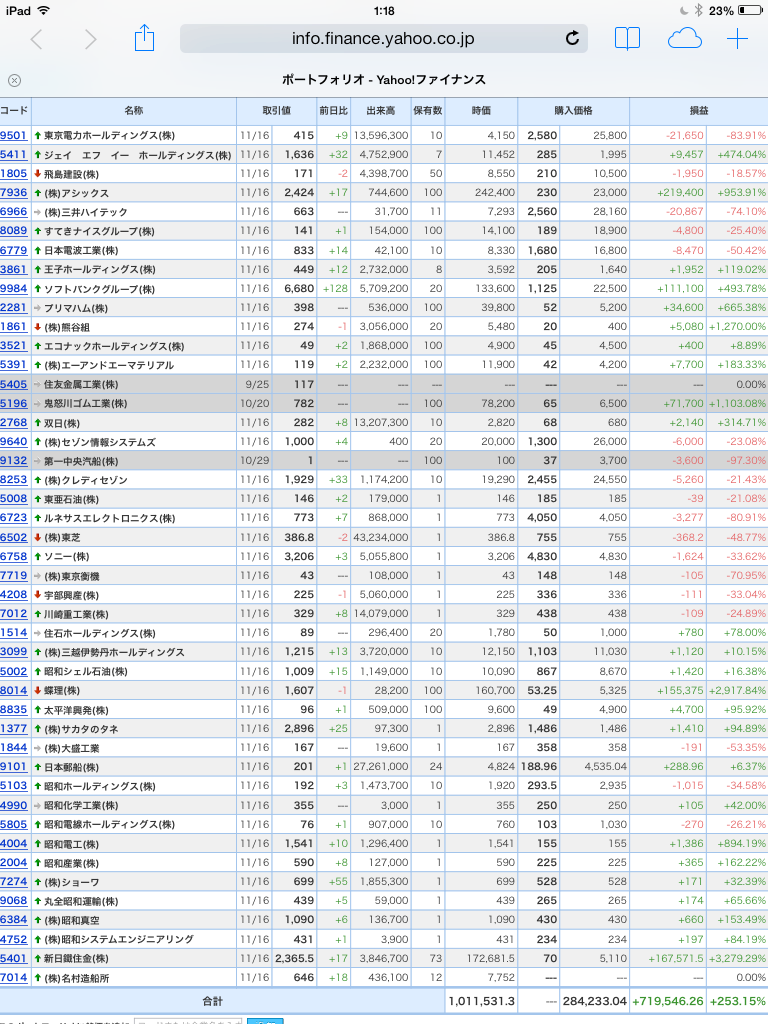Select the ソフトバンクグループ(株) name cell

(x=134, y=289)
